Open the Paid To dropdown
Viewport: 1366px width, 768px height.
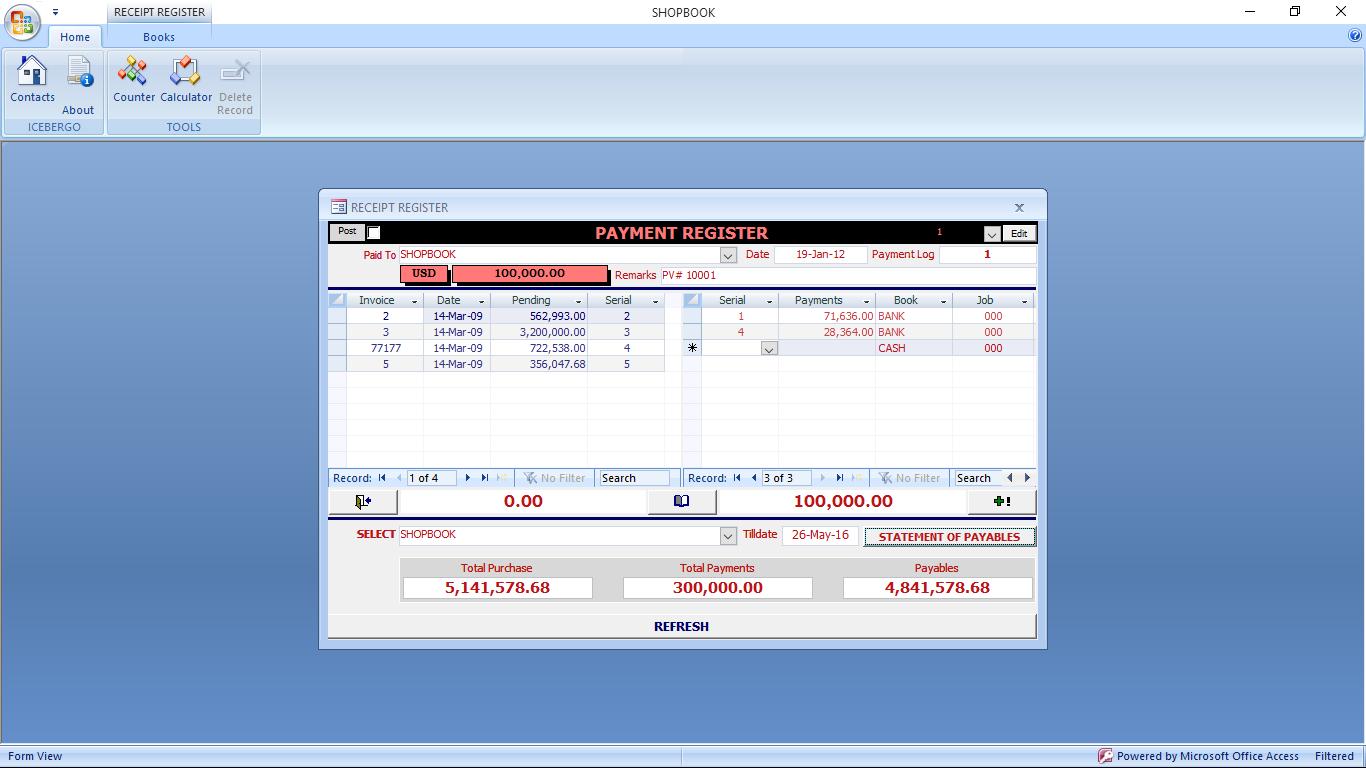point(728,255)
